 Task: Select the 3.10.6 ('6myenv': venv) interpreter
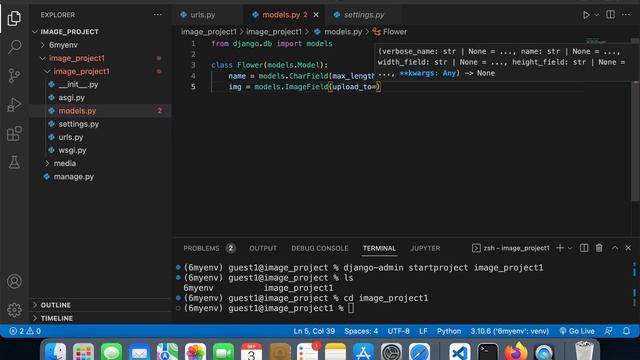pos(509,331)
